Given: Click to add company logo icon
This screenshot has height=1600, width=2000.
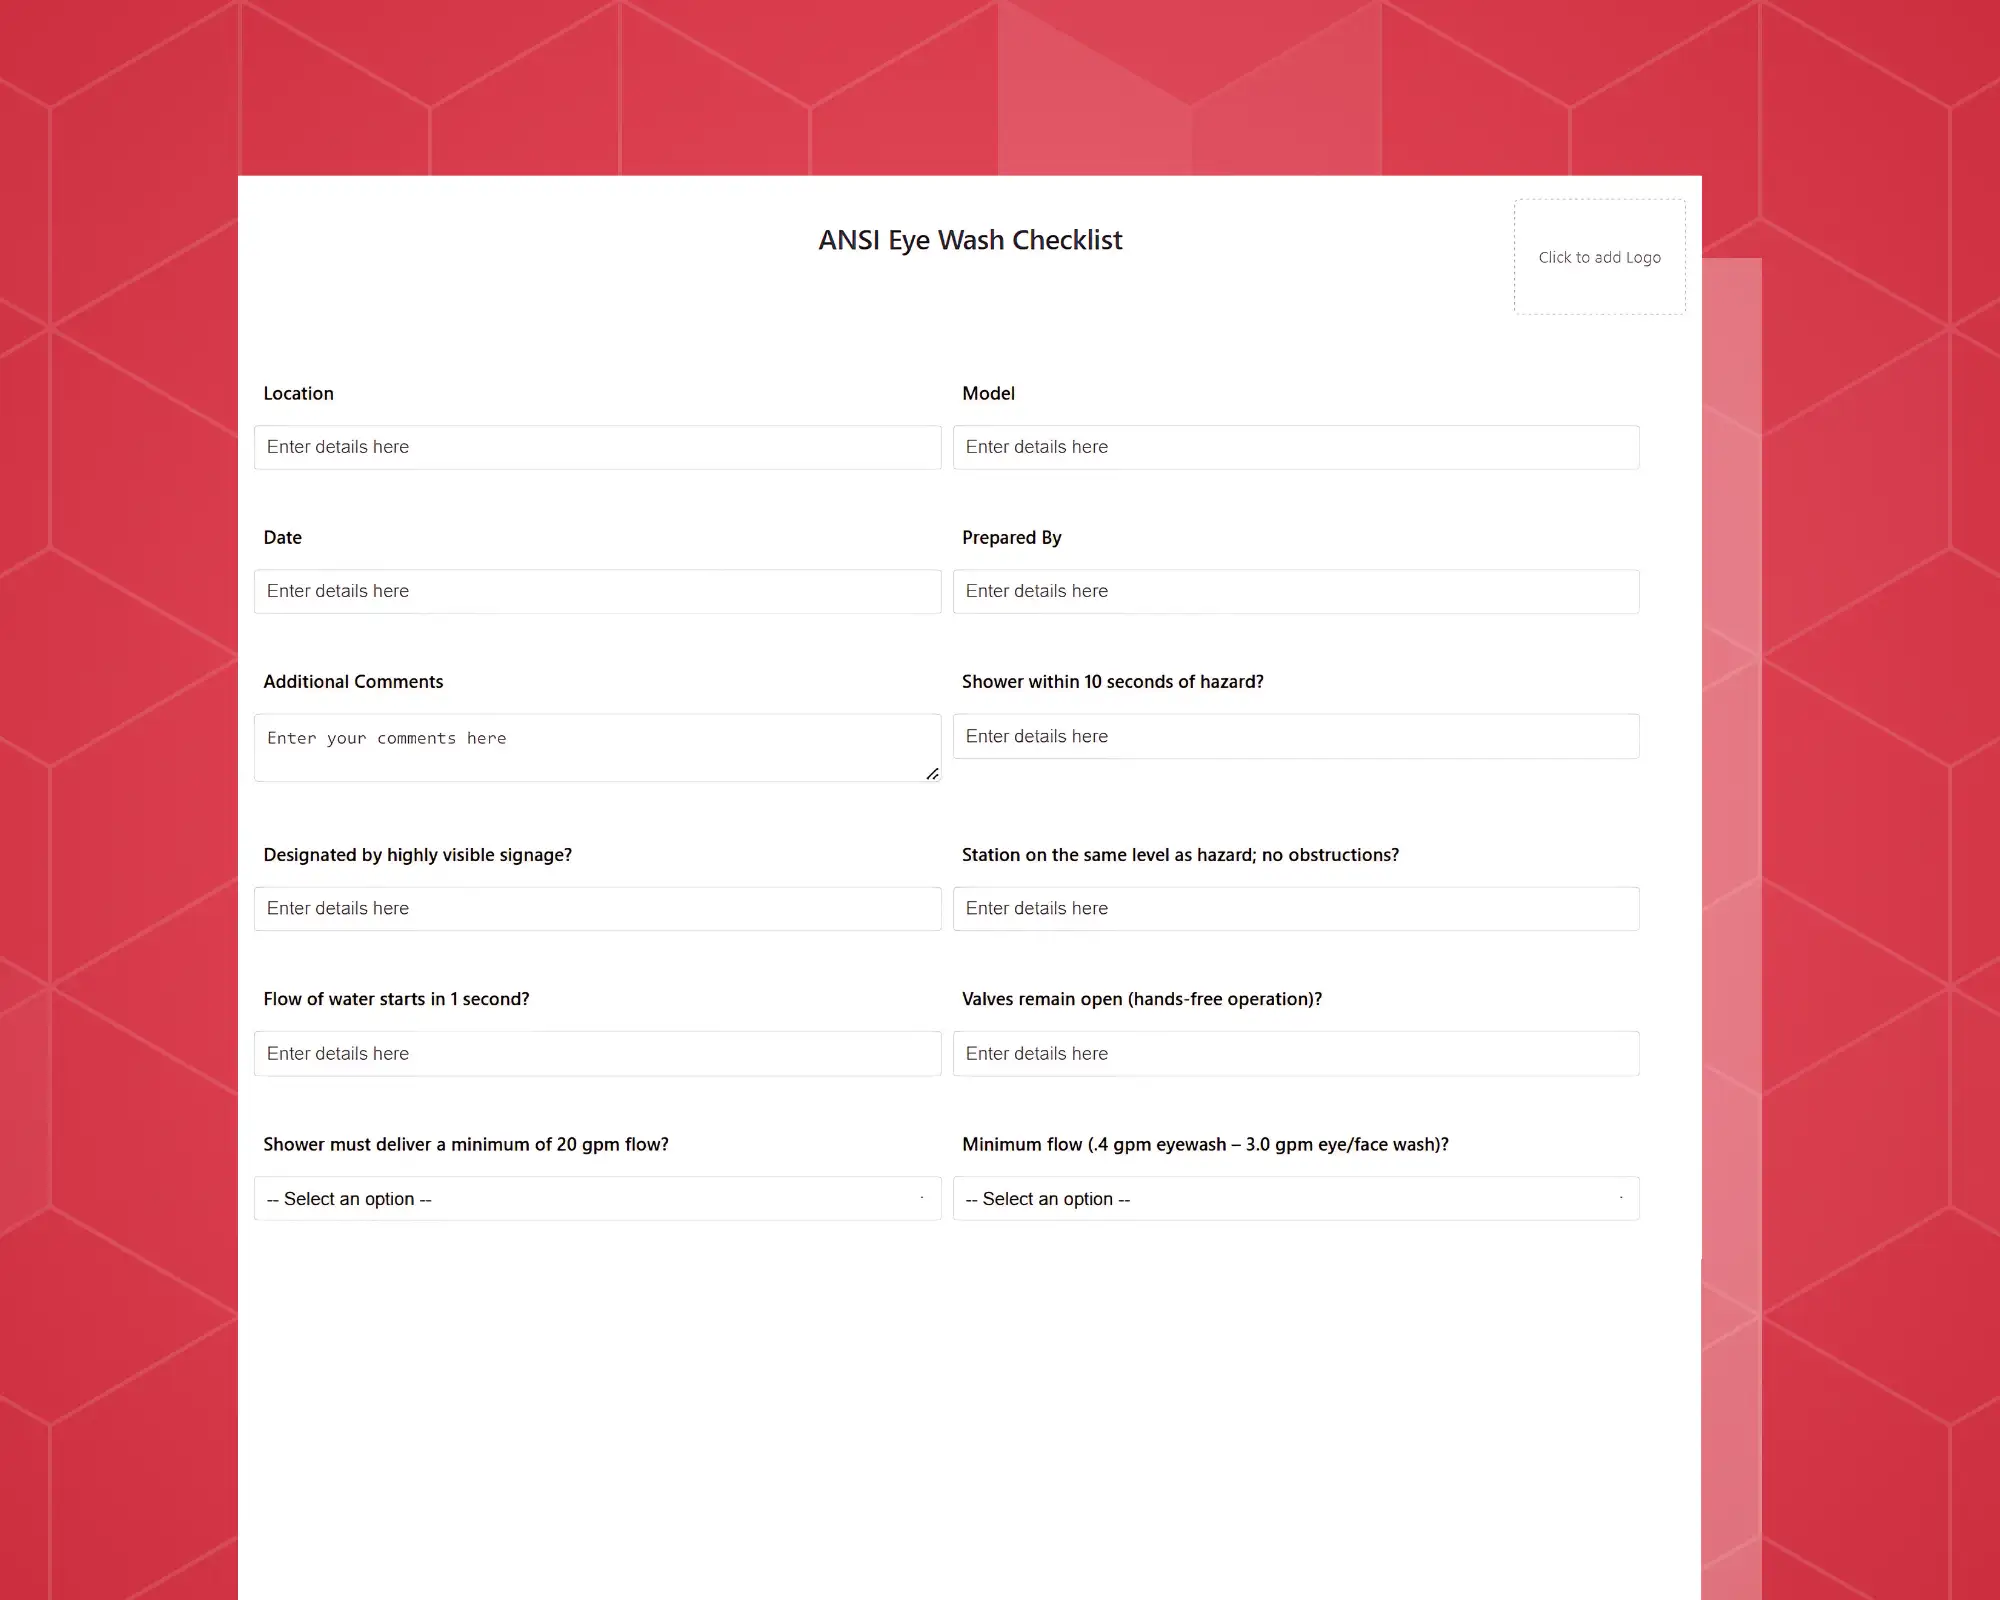Looking at the screenshot, I should (1600, 256).
